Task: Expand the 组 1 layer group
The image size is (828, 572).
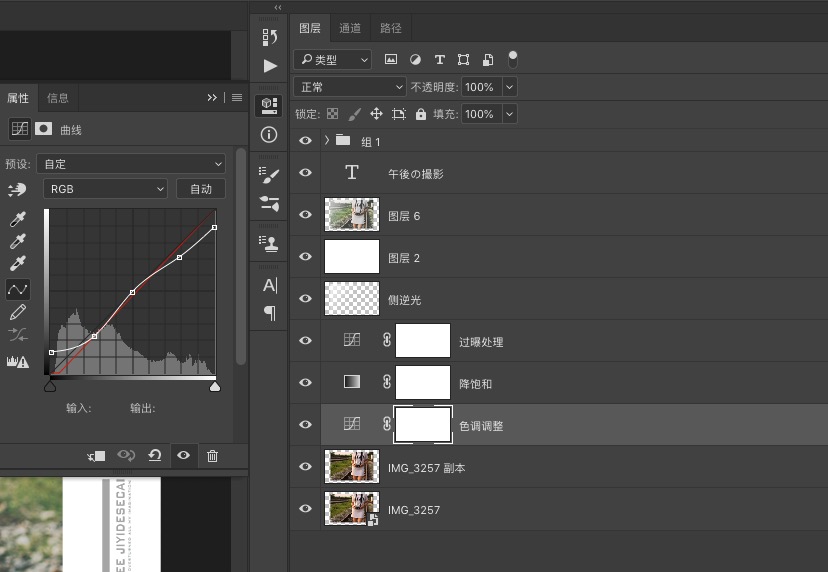Action: 327,141
